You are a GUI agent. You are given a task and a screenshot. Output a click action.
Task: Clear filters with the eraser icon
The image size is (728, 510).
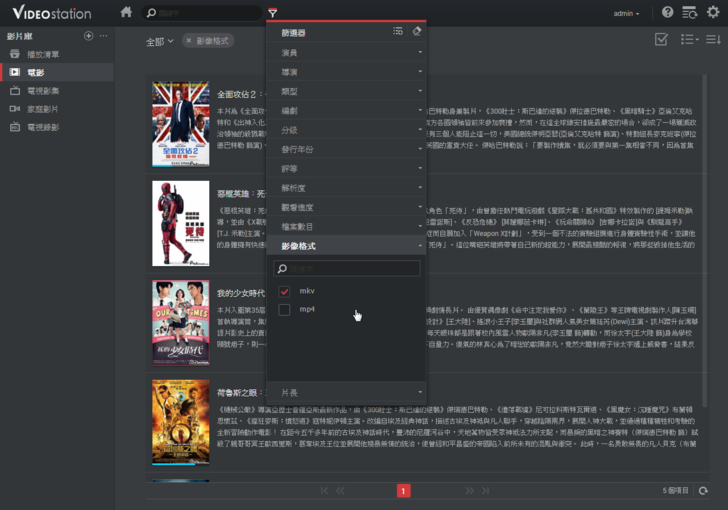[416, 31]
